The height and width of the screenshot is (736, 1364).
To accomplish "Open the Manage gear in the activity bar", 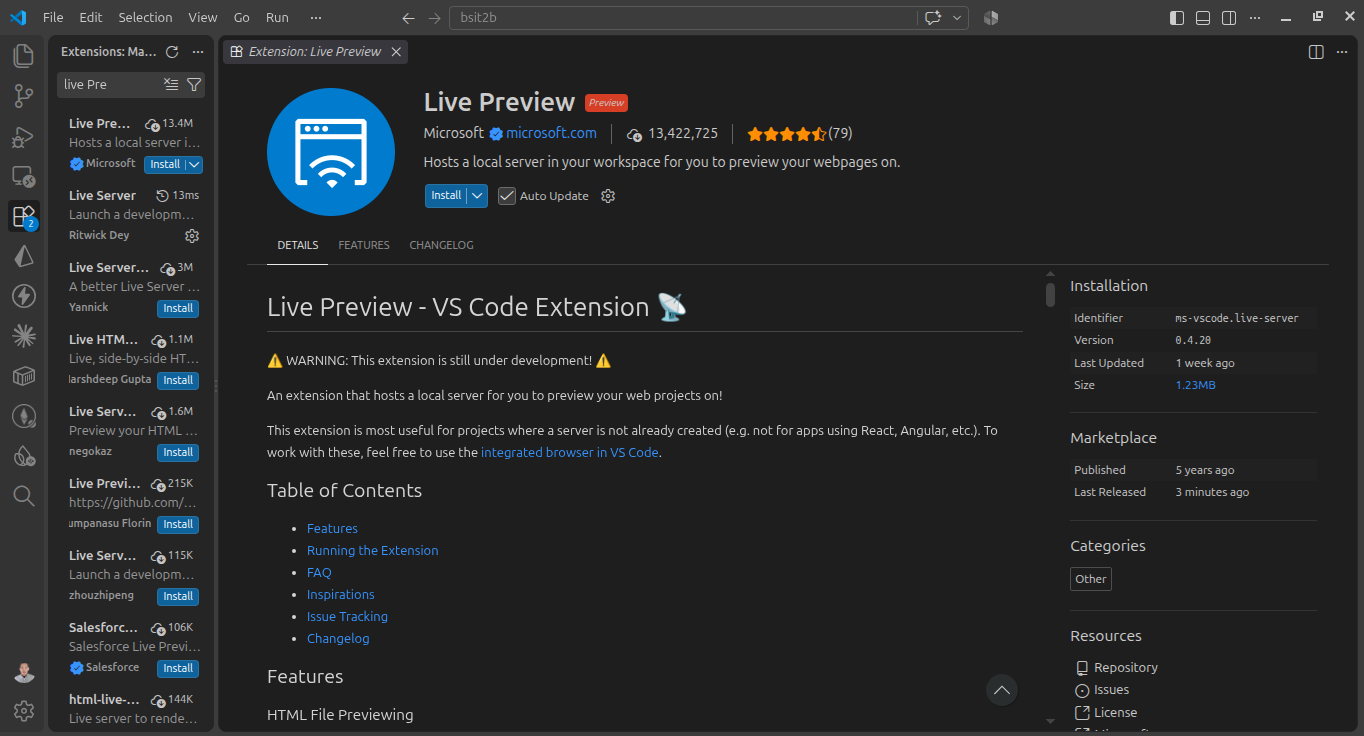I will pyautogui.click(x=24, y=711).
